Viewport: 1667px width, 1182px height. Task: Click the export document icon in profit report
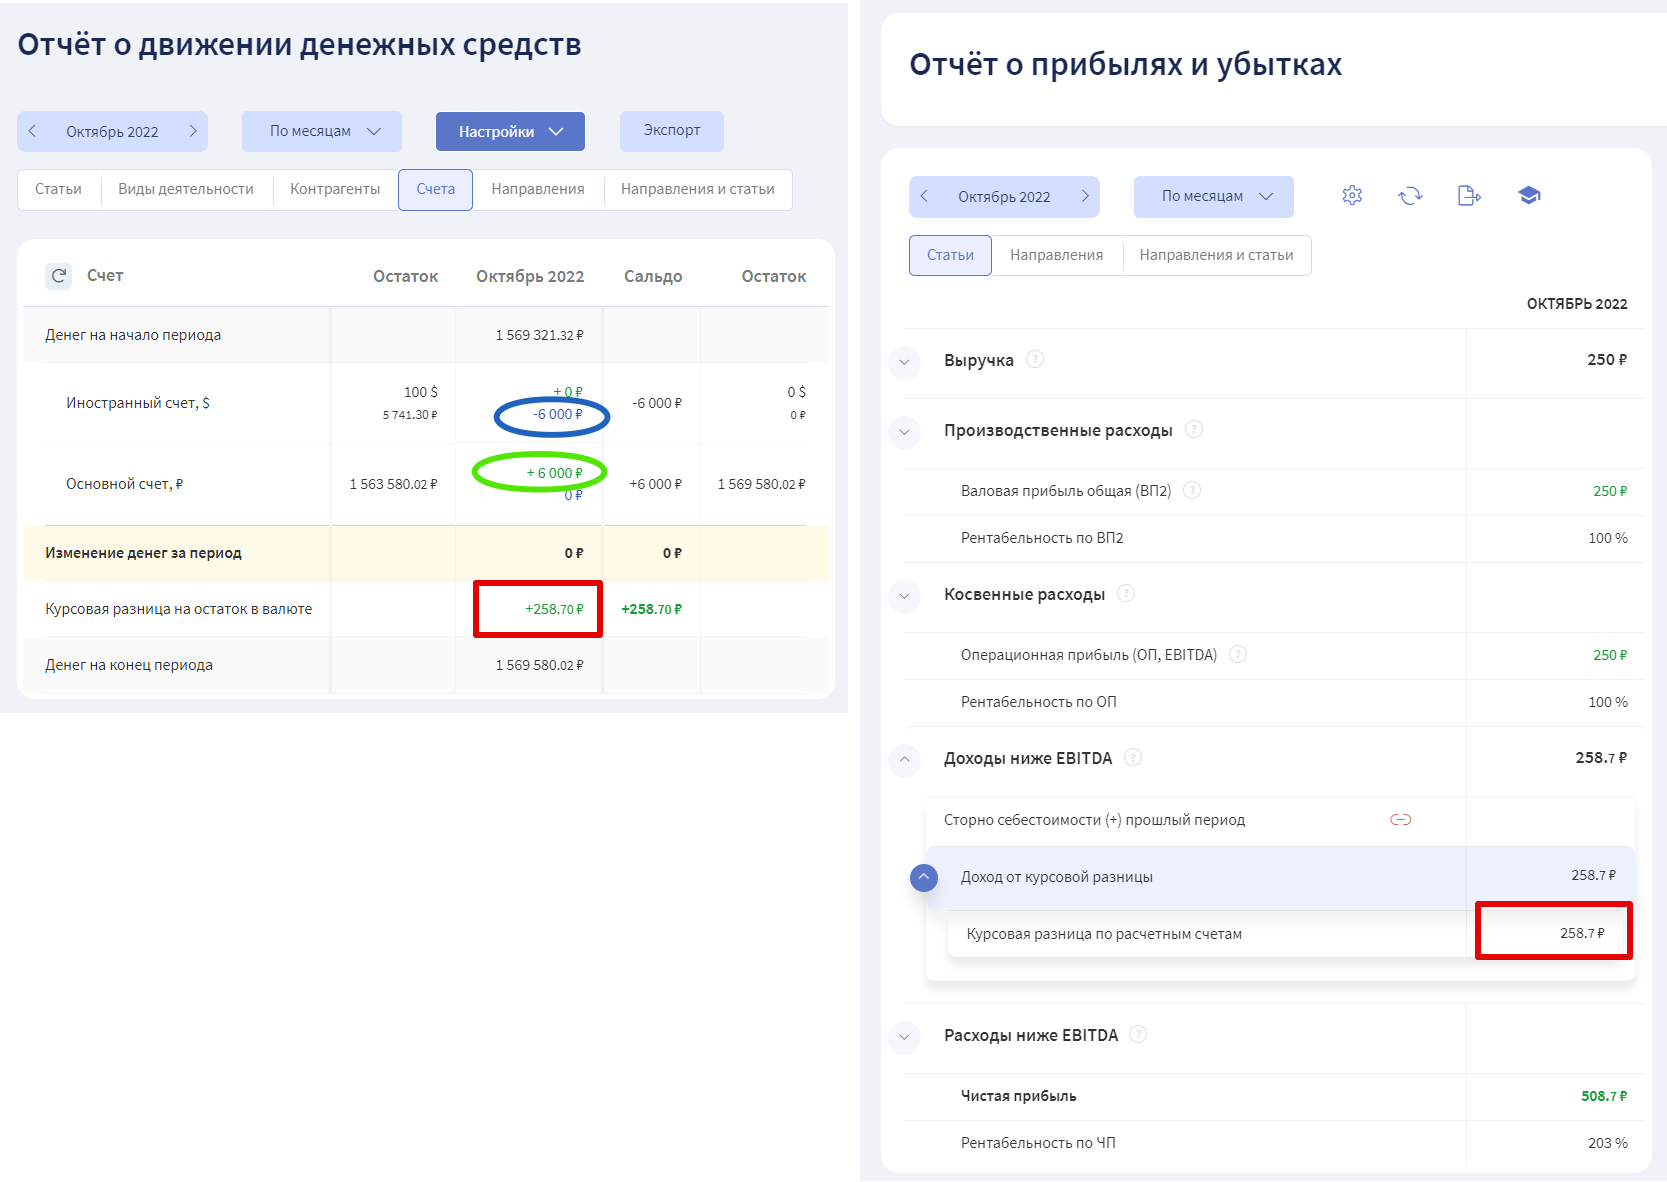coord(1469,196)
